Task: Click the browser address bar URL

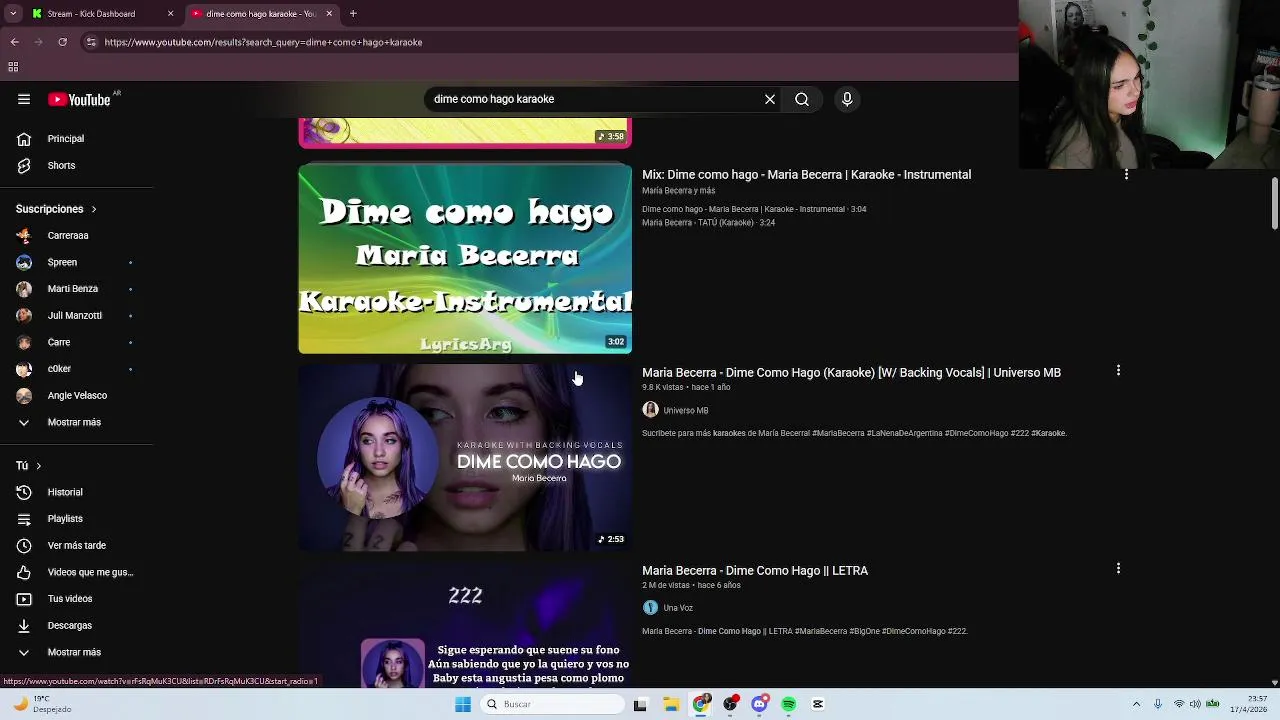Action: tap(263, 42)
